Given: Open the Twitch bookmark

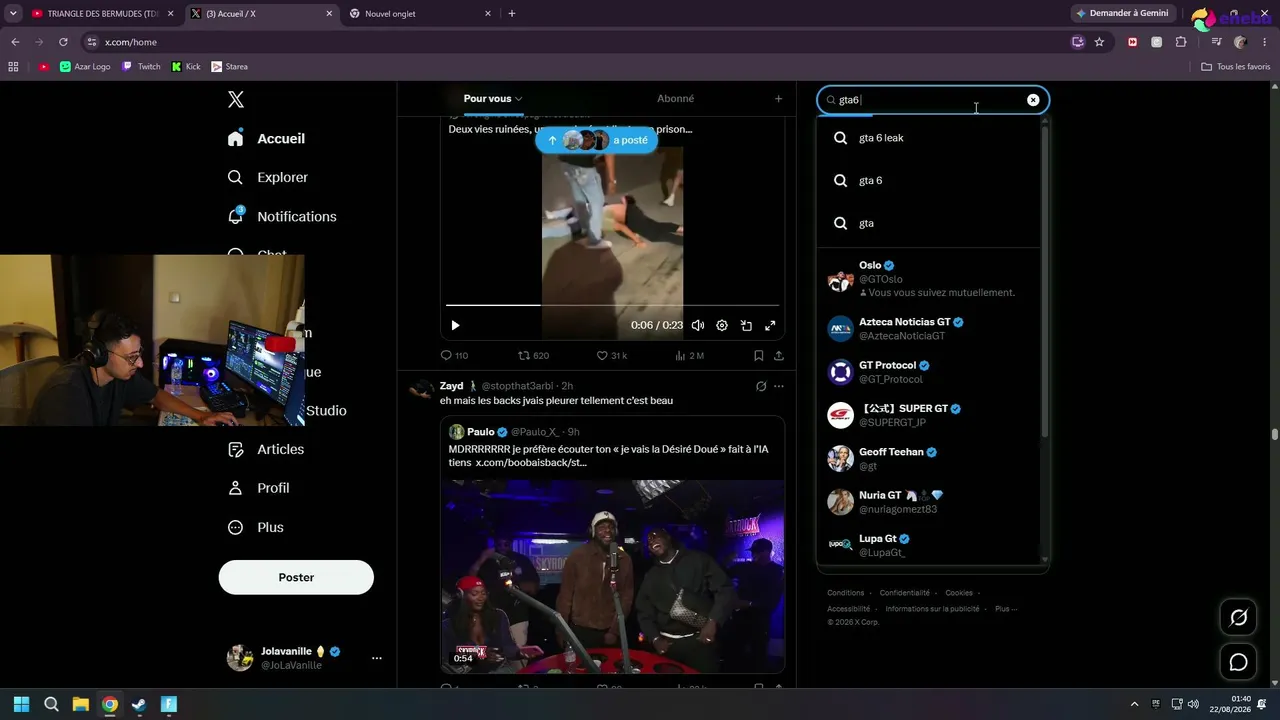Looking at the screenshot, I should [x=141, y=67].
